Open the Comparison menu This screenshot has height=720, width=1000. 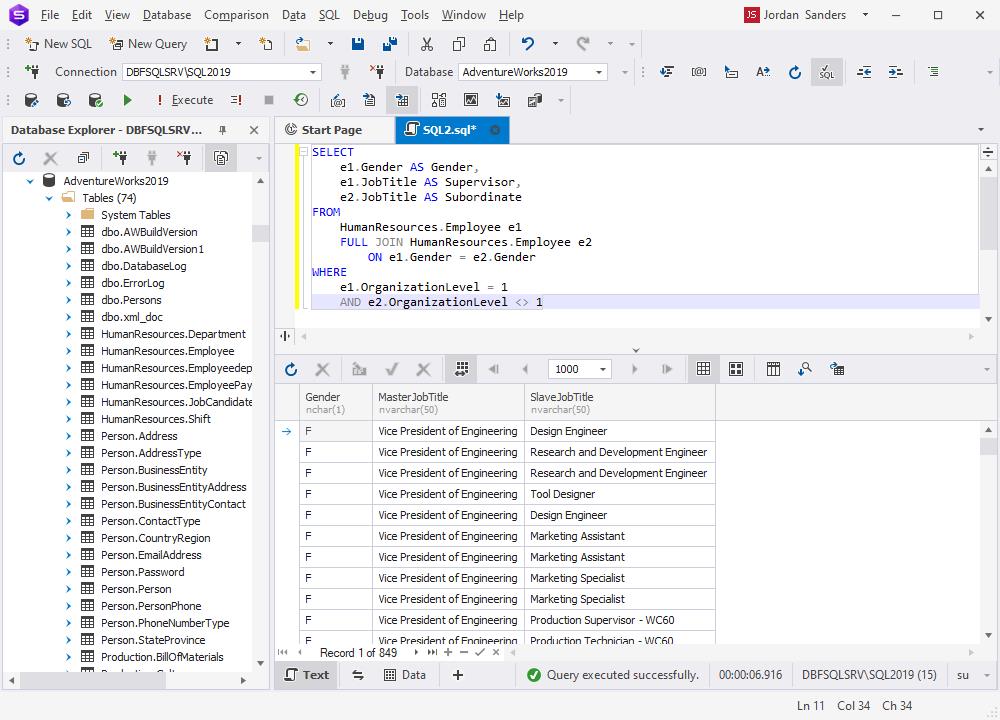click(236, 15)
